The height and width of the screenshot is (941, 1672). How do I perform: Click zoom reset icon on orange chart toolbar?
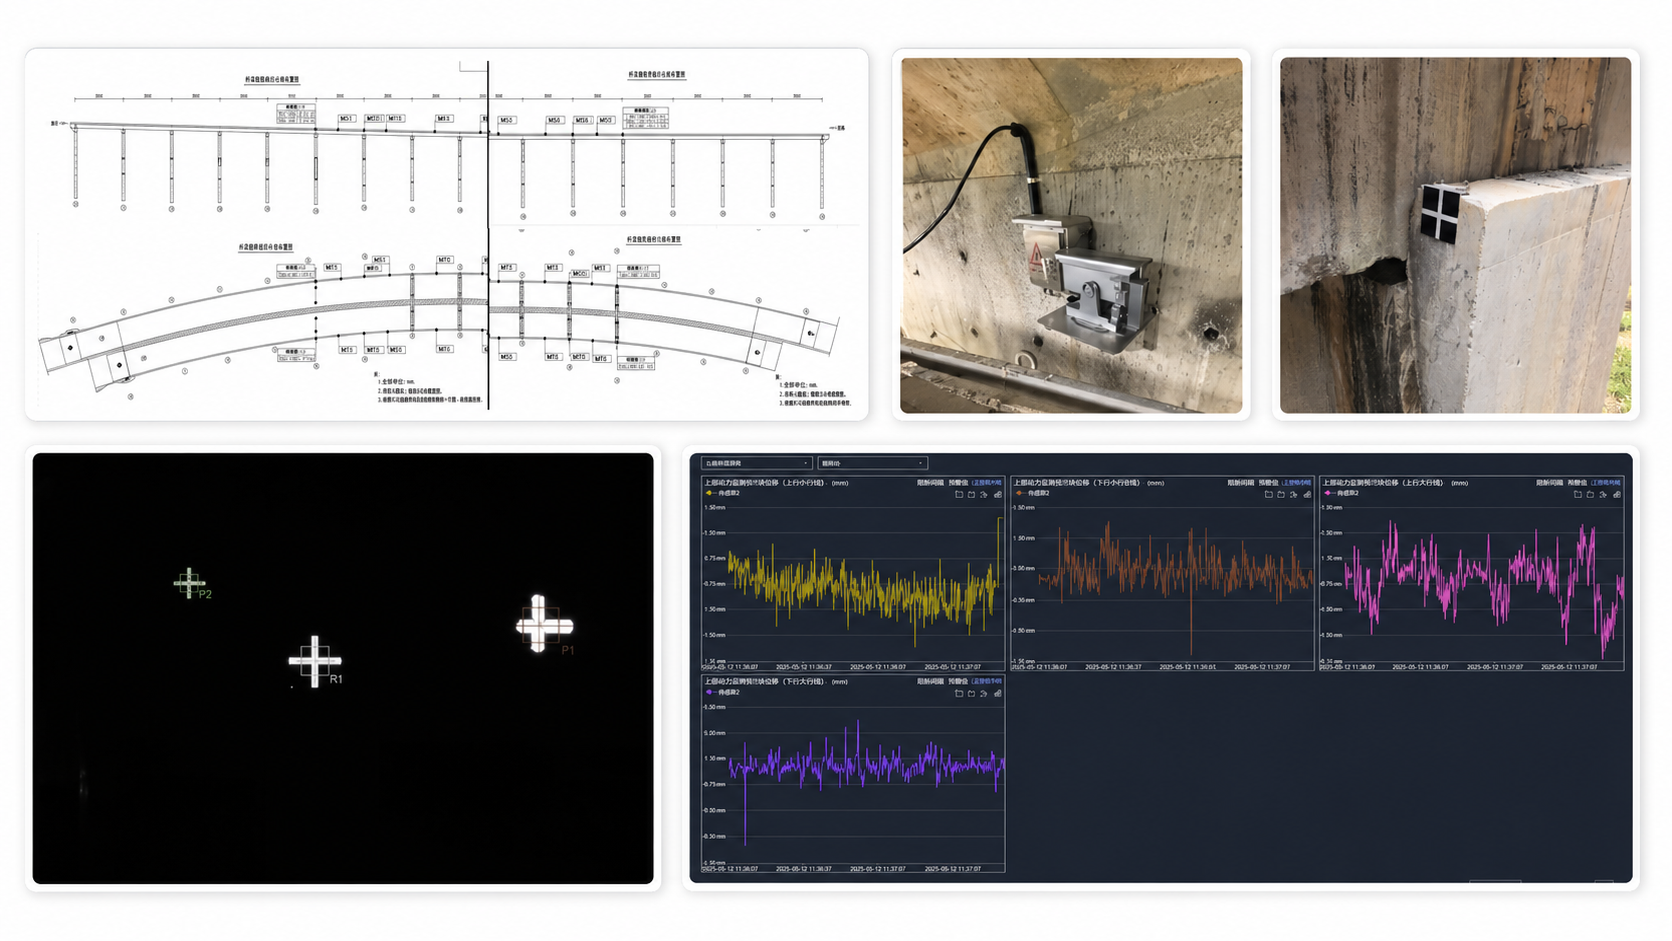(1281, 494)
